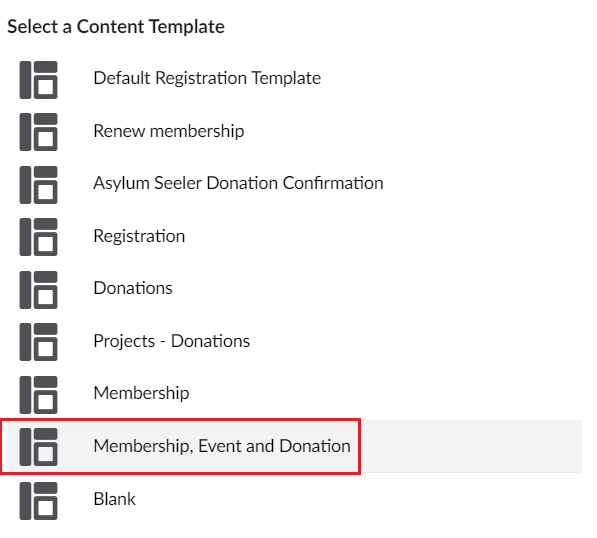The height and width of the screenshot is (538, 597).
Task: Select the Registration template text
Action: point(139,236)
